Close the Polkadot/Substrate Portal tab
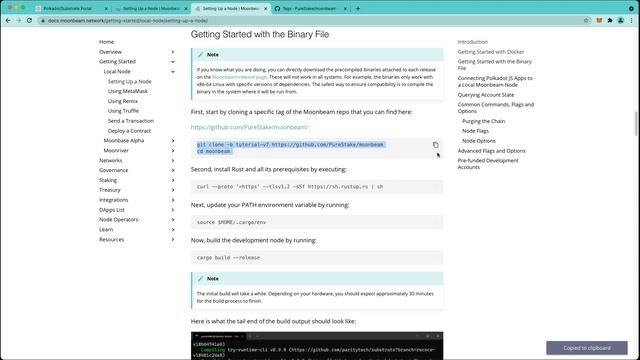This screenshot has width=640, height=360. (107, 9)
